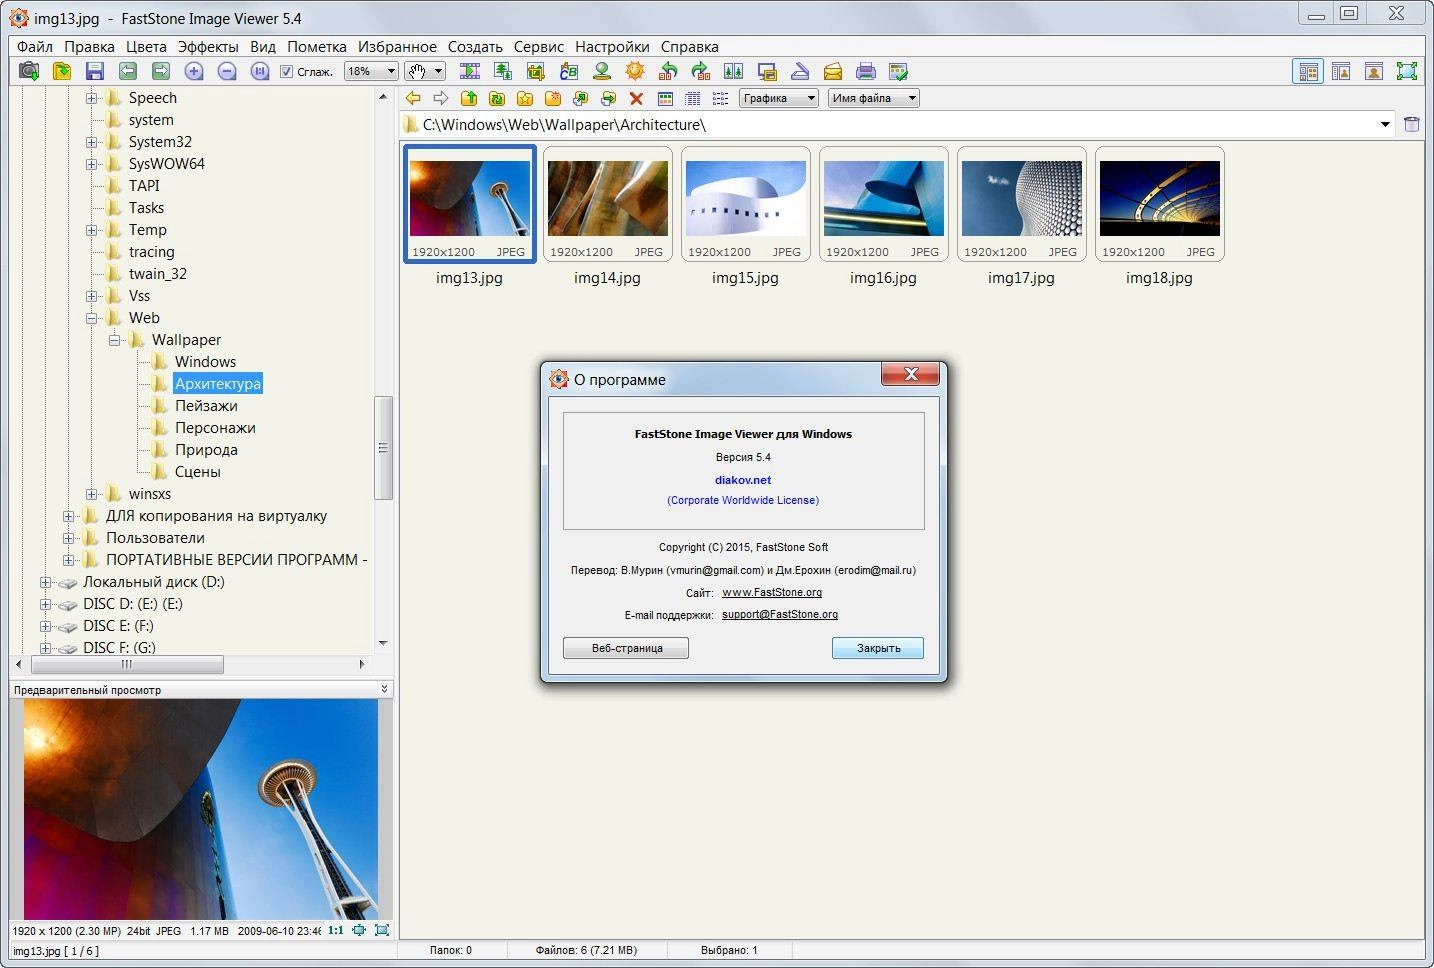Collapse the Wallpaper folder node

point(114,340)
